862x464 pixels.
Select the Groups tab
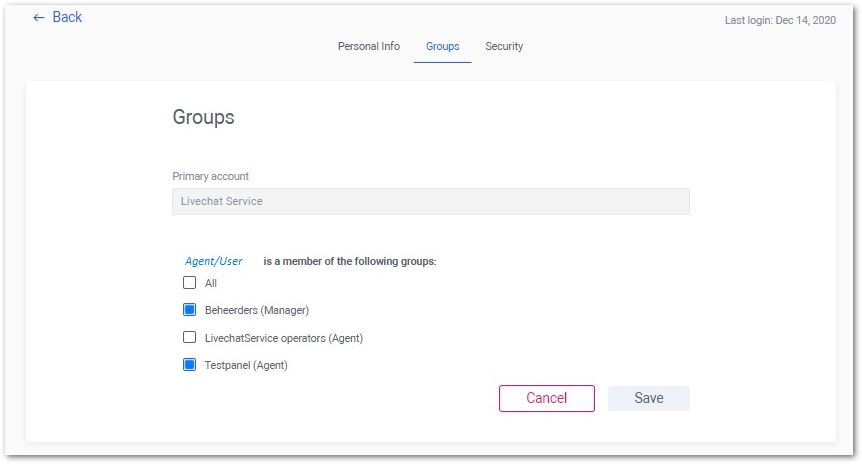pos(443,46)
